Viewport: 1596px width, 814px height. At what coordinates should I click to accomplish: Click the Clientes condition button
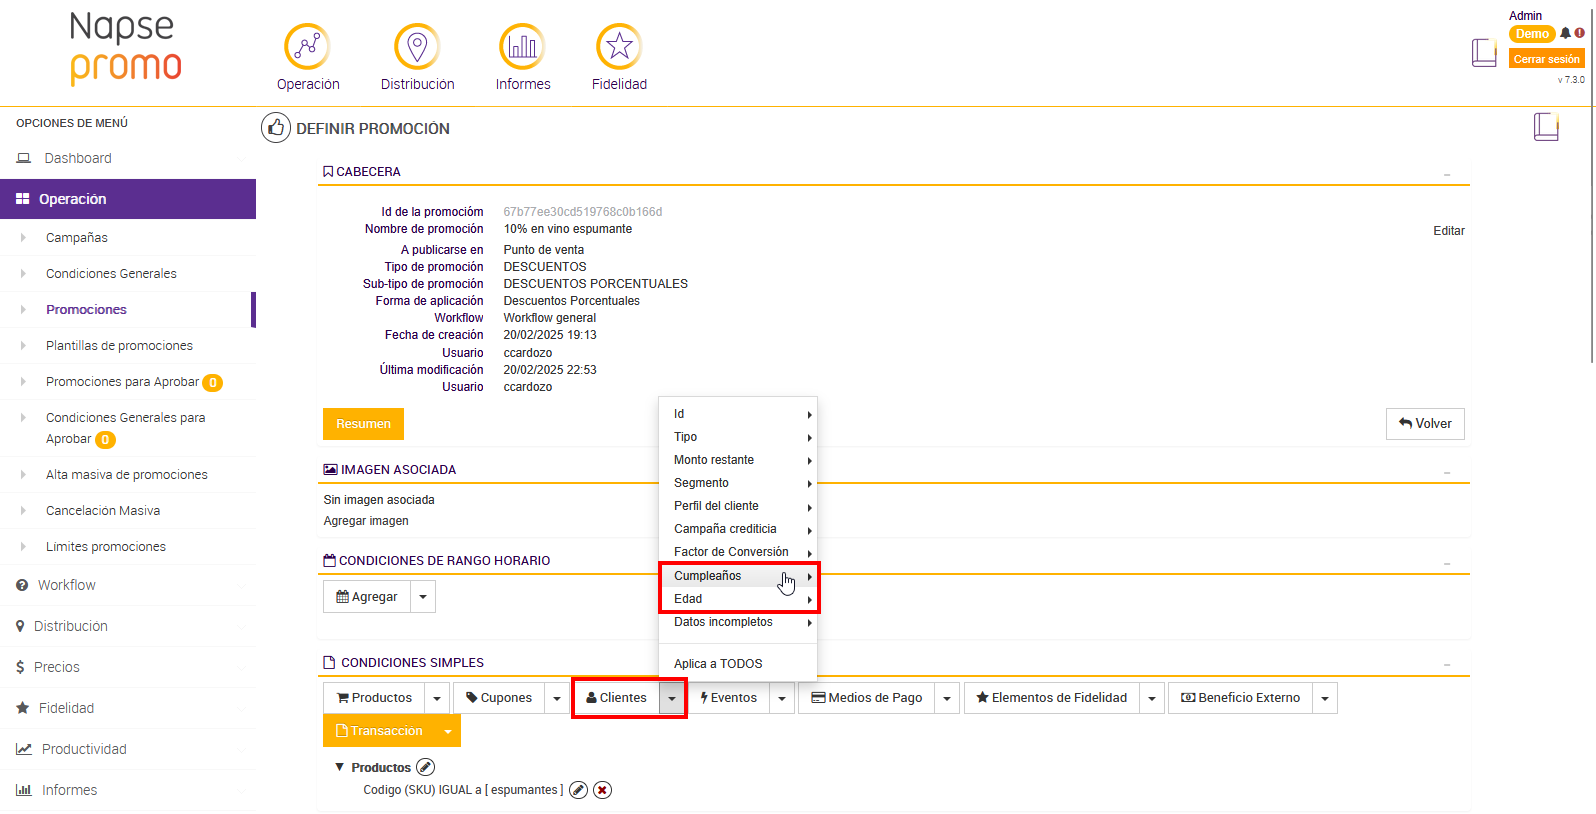tap(616, 698)
